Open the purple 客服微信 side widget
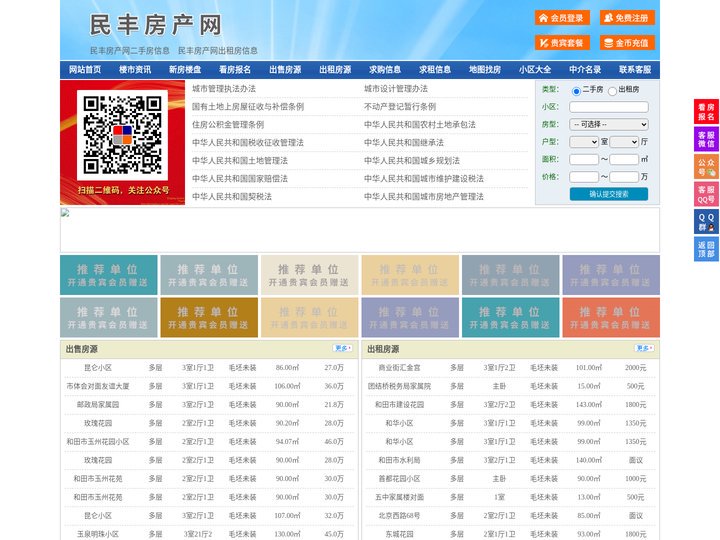The height and width of the screenshot is (540, 720). (x=706, y=139)
